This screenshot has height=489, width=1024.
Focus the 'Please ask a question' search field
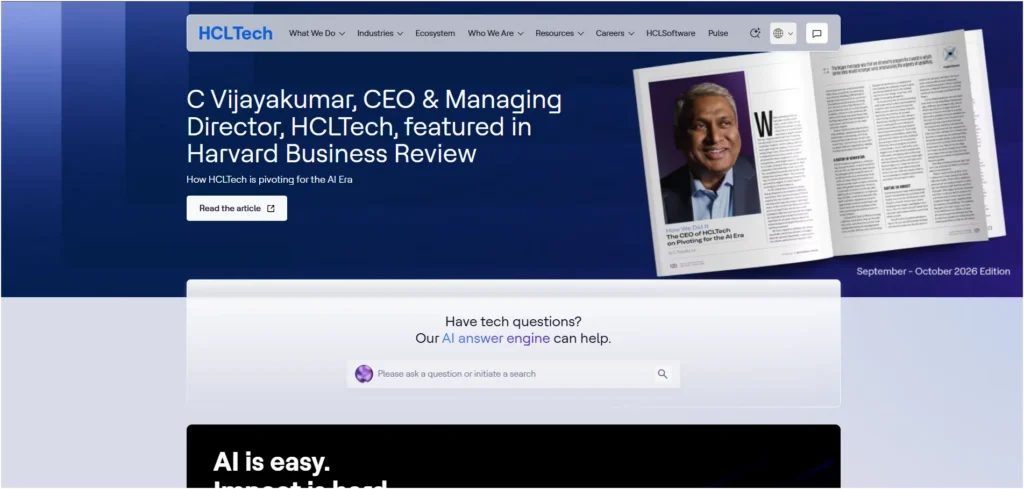513,374
